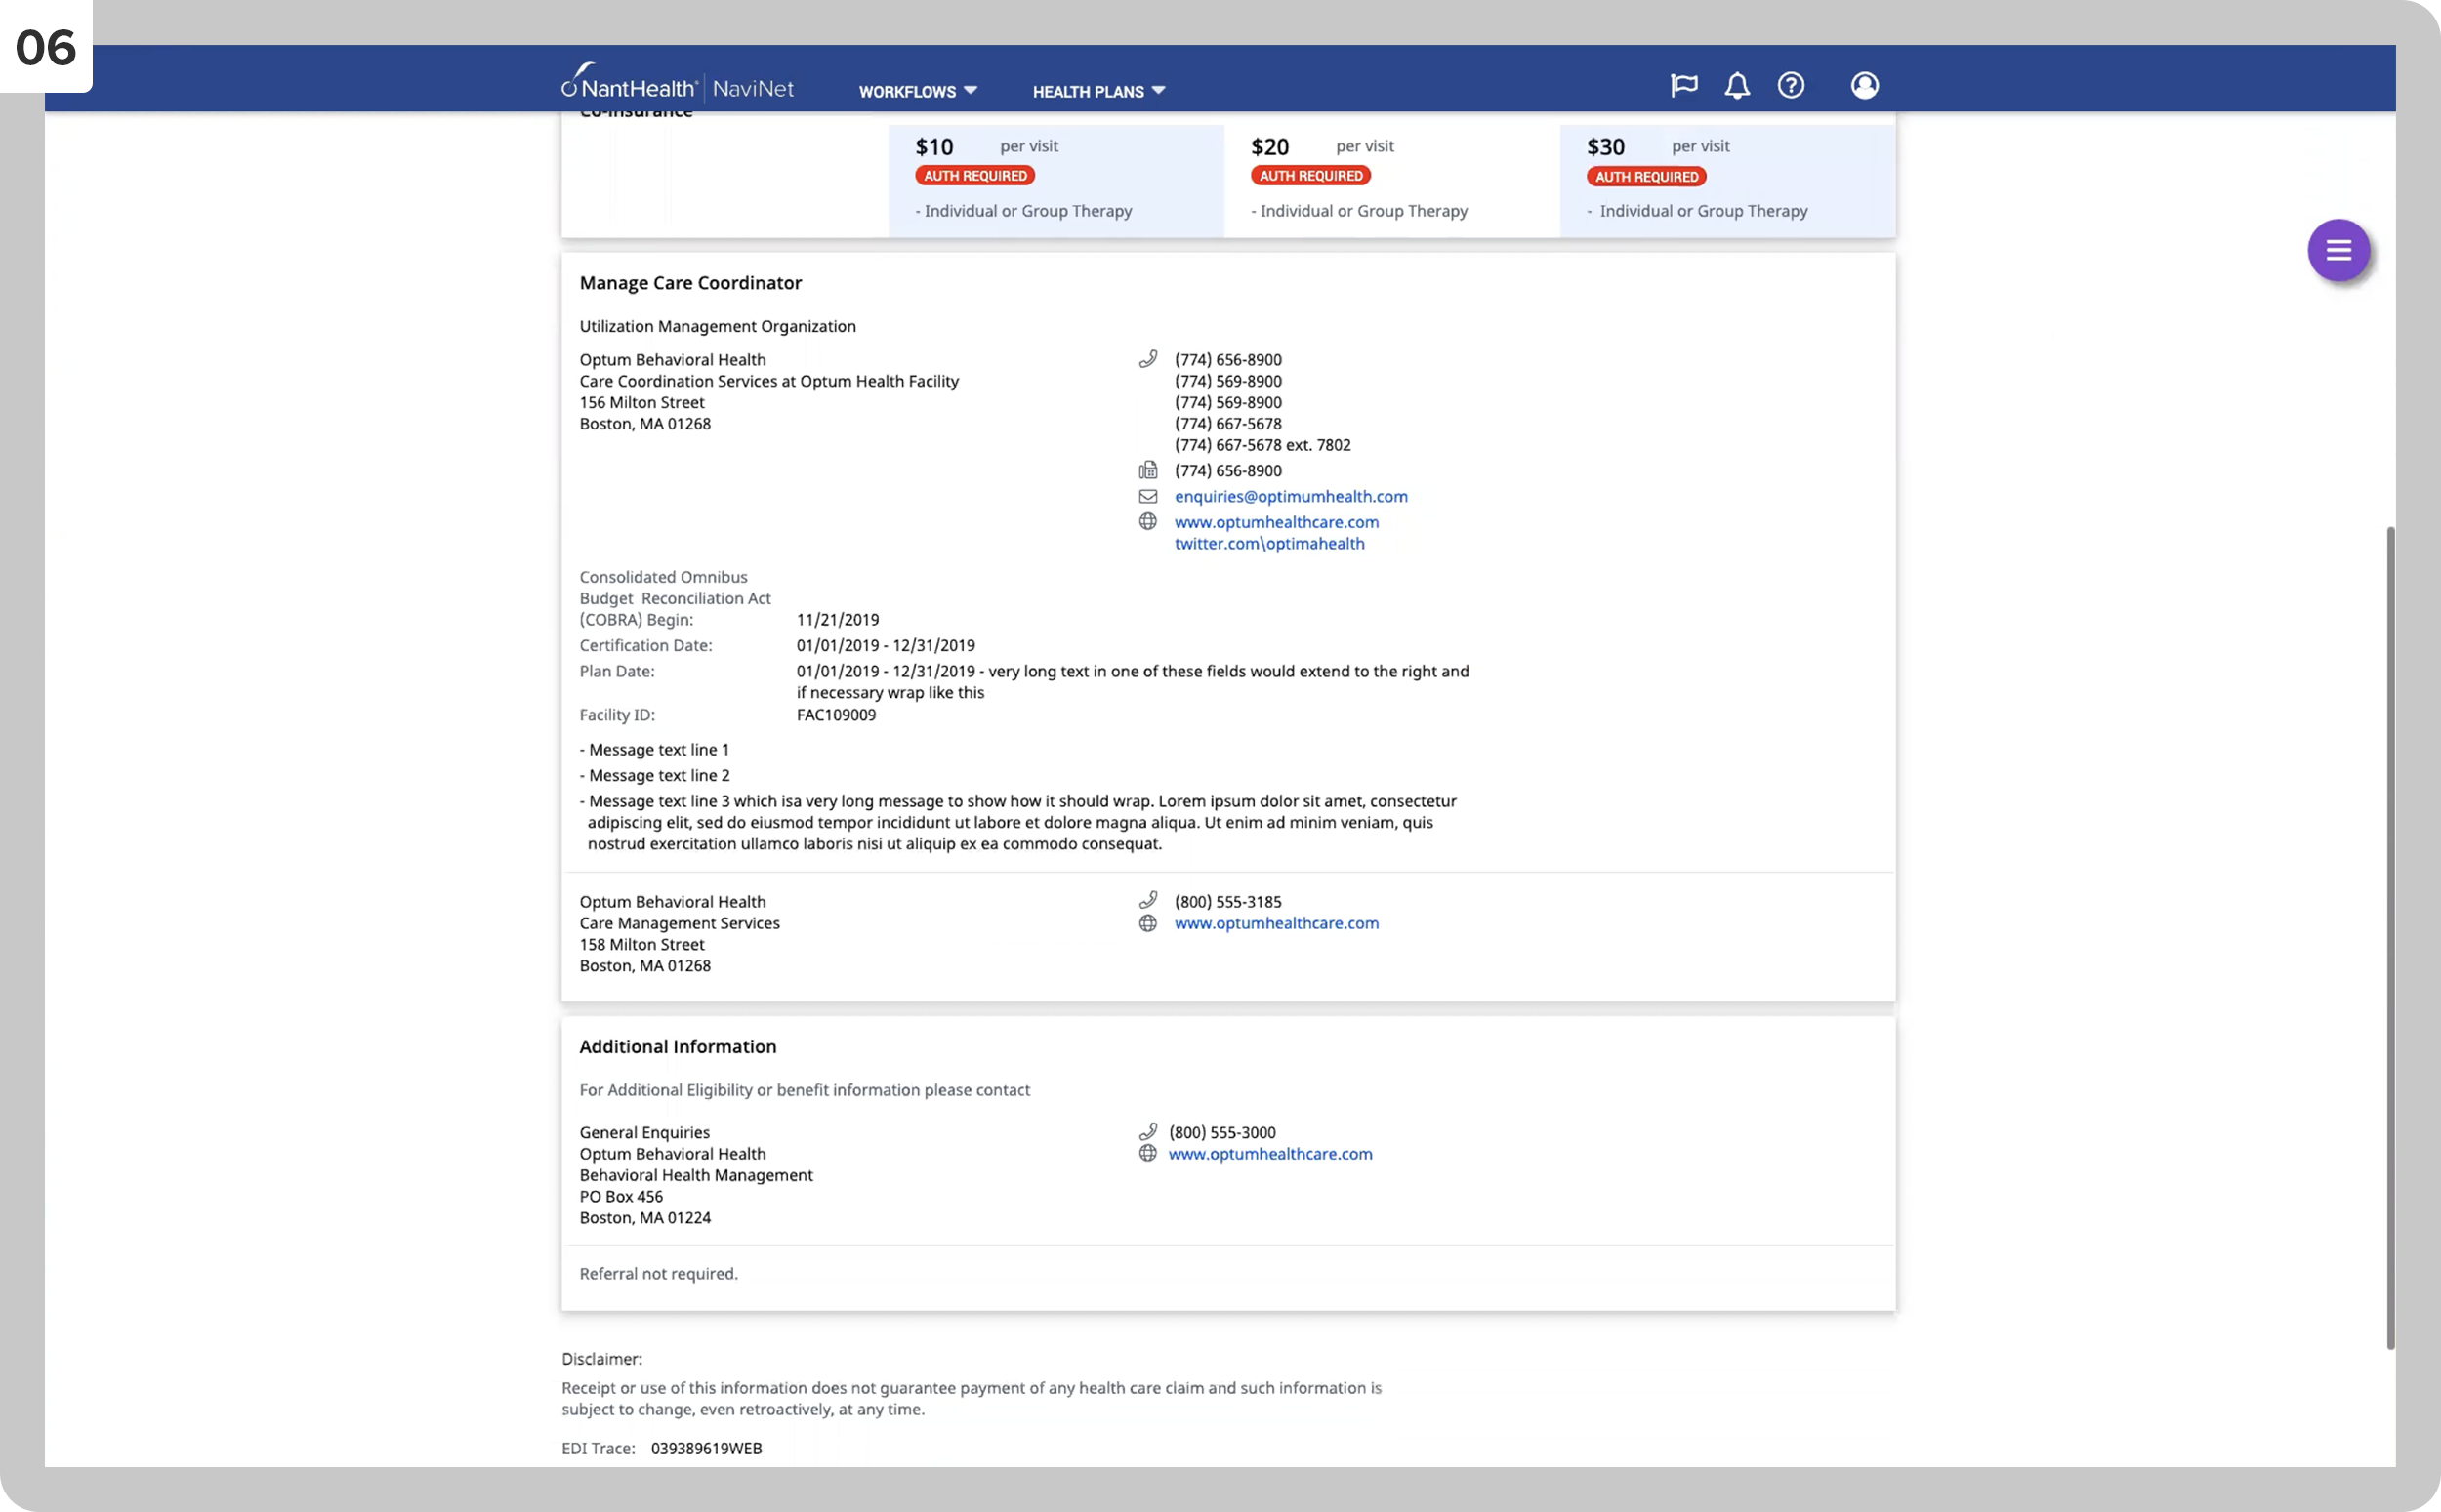The image size is (2441, 1512).
Task: Click globe icon in Utilization Management section
Action: tap(1148, 522)
